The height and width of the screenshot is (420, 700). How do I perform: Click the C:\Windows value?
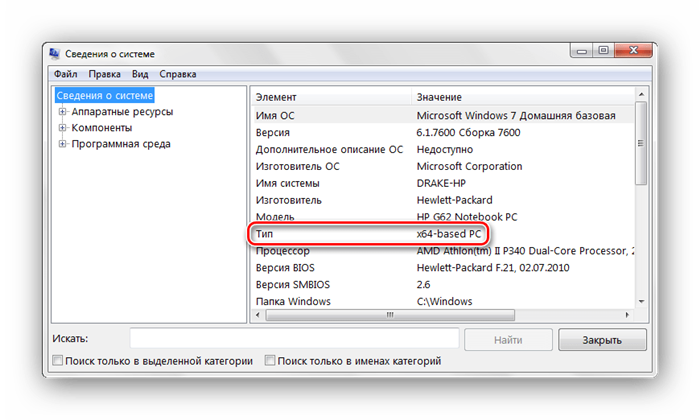pyautogui.click(x=444, y=302)
